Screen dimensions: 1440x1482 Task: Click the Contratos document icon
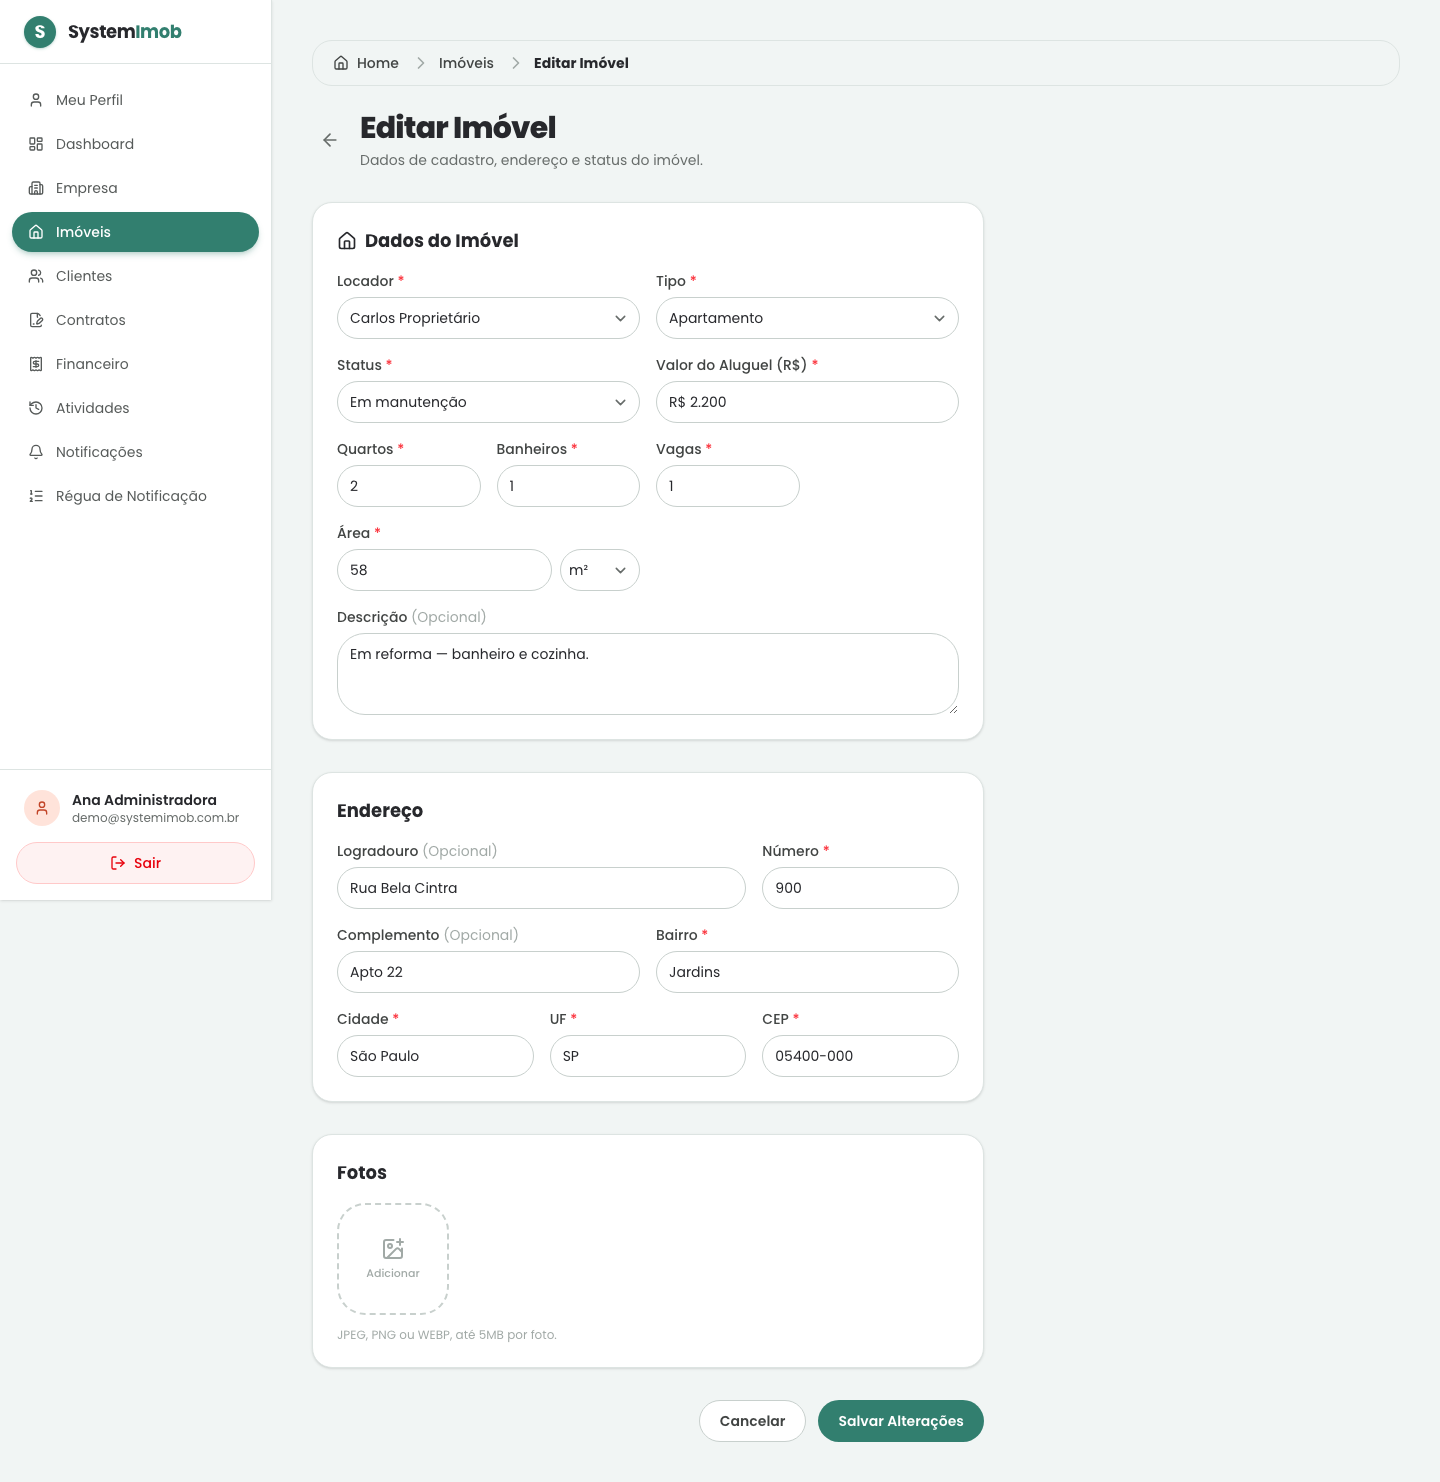[36, 320]
